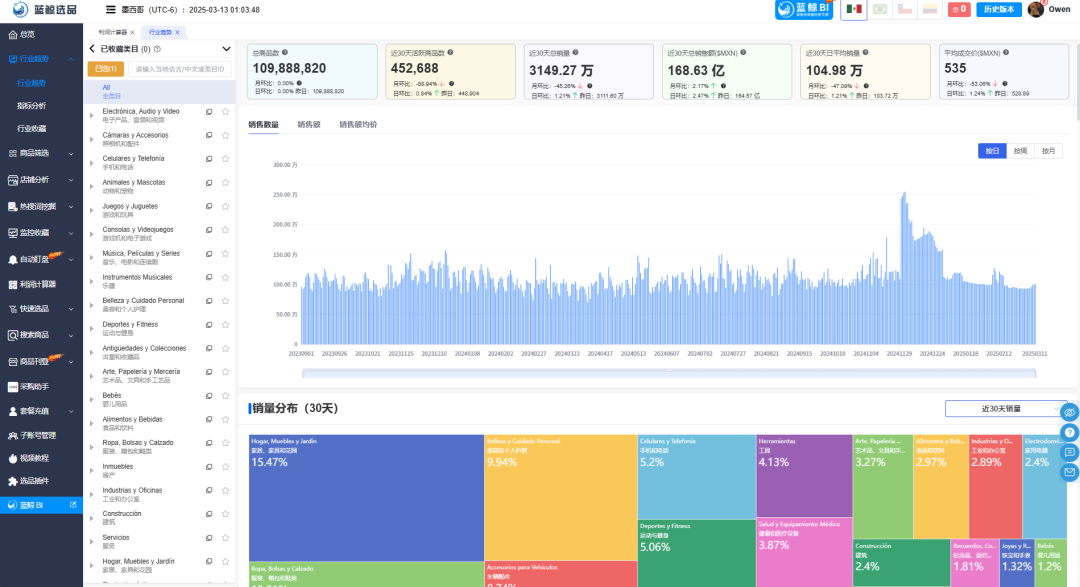Favorite Deportes y Fitness with the star
Image resolution: width=1080 pixels, height=587 pixels.
(x=225, y=325)
